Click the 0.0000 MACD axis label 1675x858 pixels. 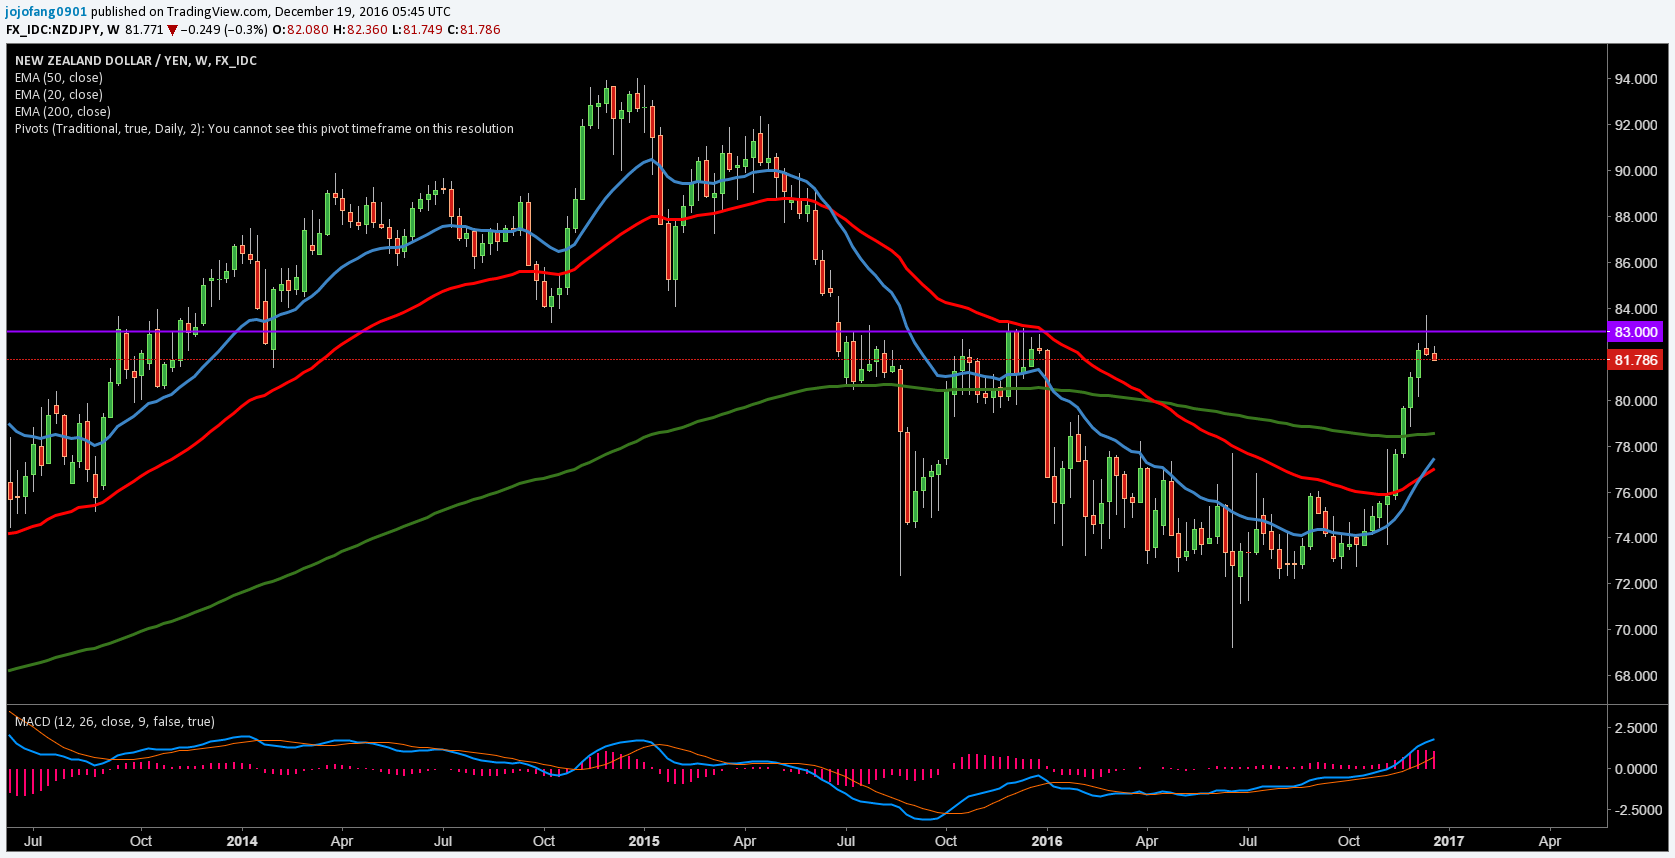click(x=1636, y=769)
